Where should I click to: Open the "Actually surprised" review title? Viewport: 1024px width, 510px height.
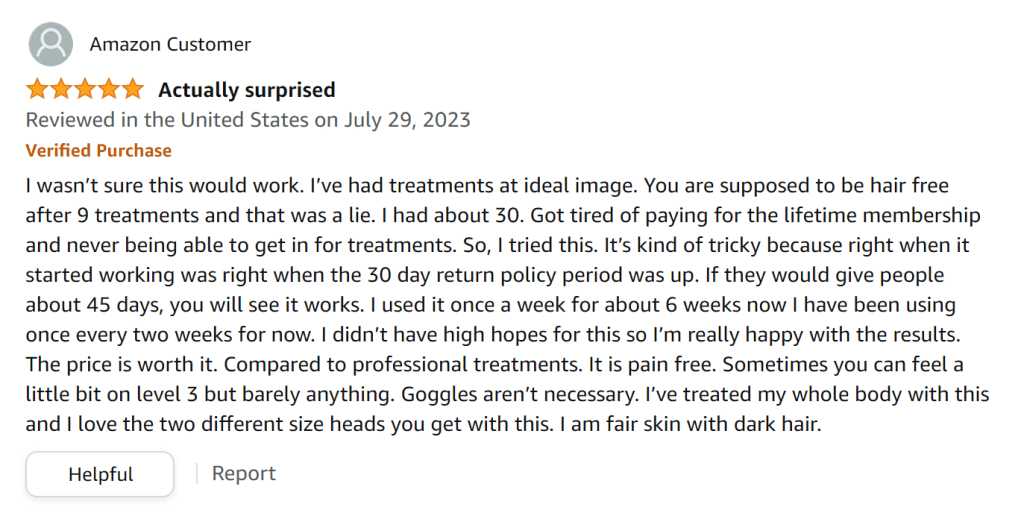246,90
